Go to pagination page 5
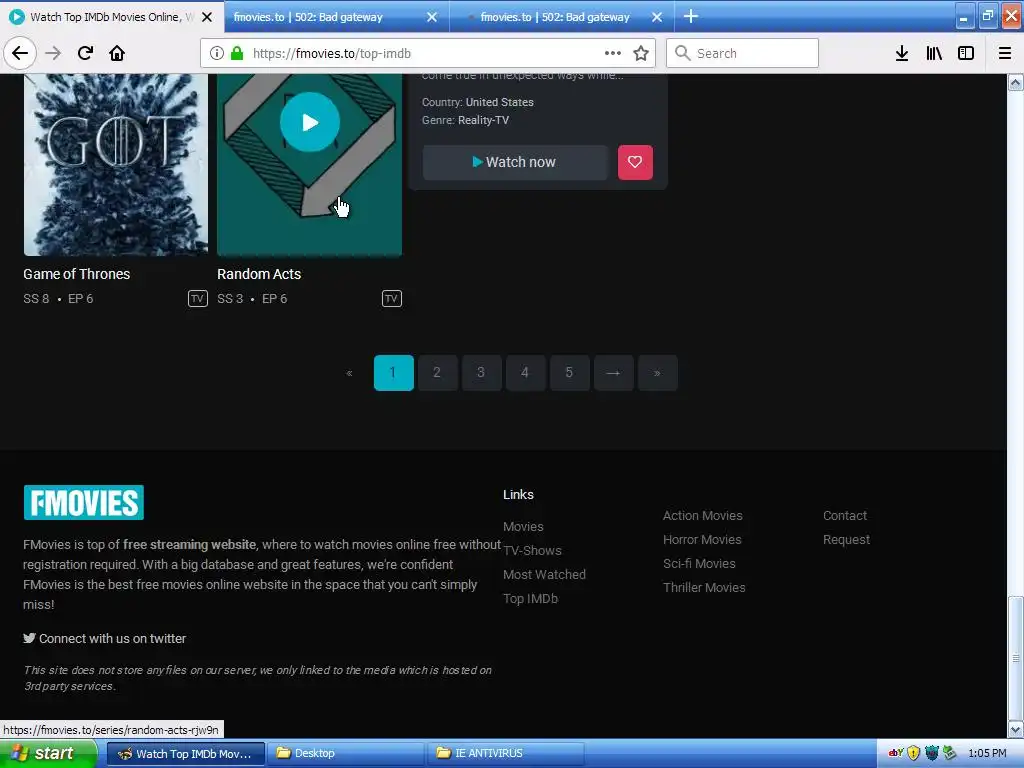The image size is (1024, 768). (x=569, y=373)
